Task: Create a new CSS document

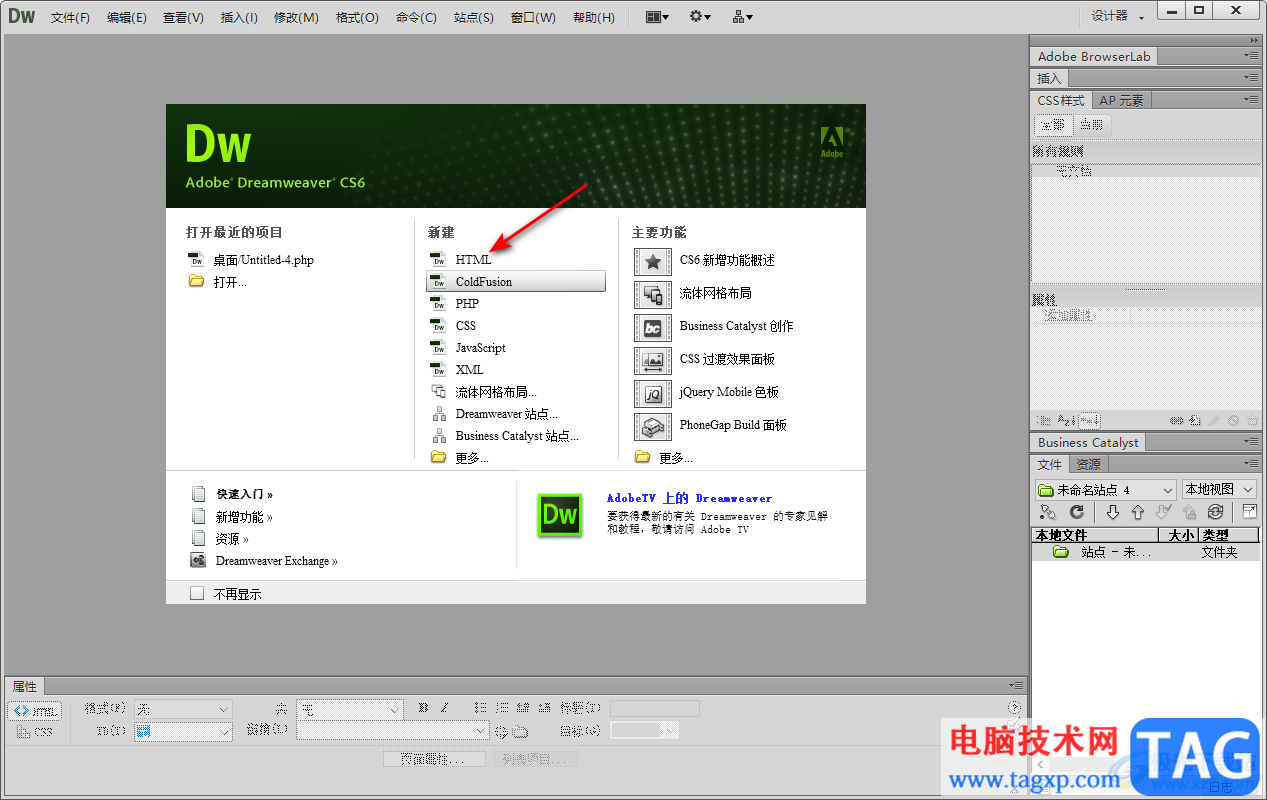Action: pyautogui.click(x=465, y=326)
